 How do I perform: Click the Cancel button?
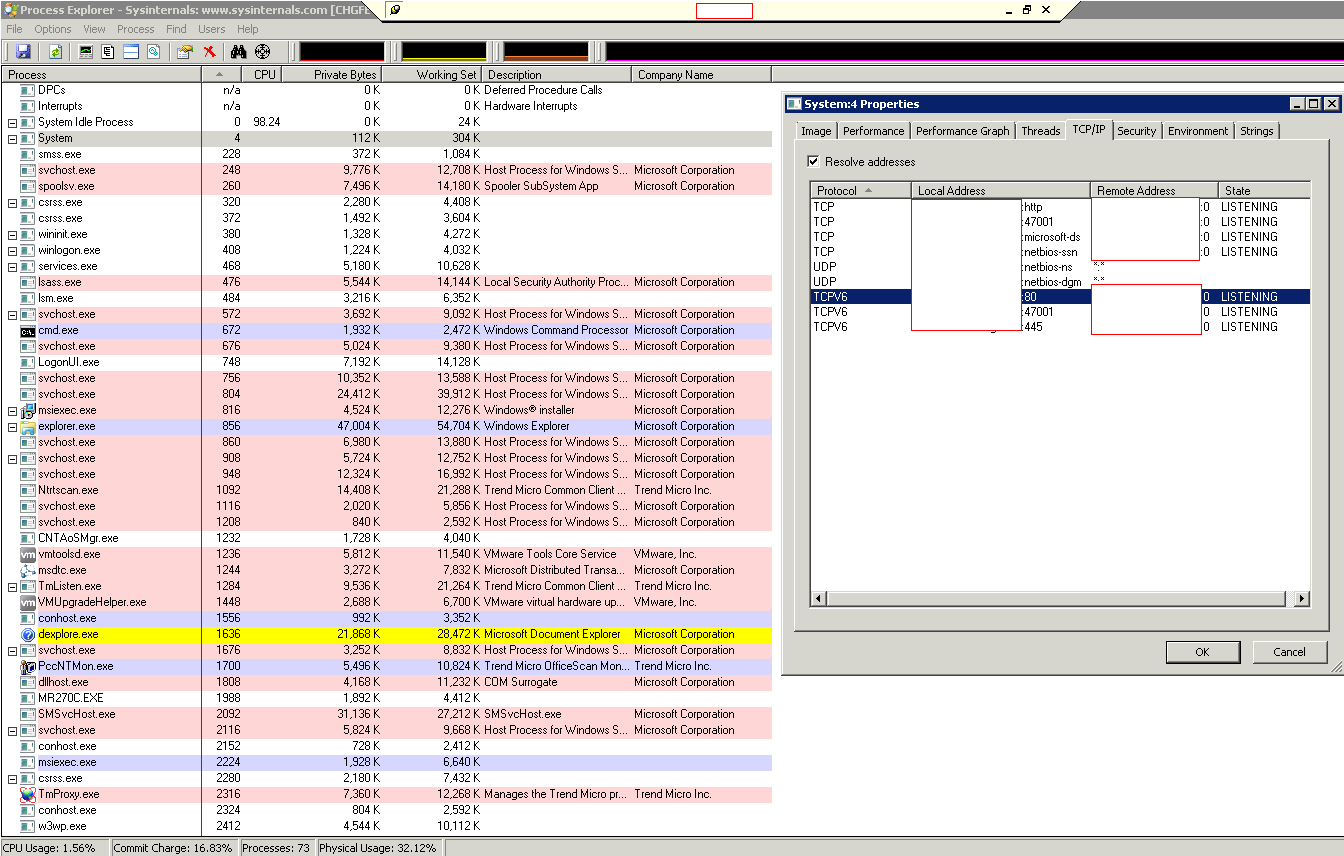coord(1289,652)
